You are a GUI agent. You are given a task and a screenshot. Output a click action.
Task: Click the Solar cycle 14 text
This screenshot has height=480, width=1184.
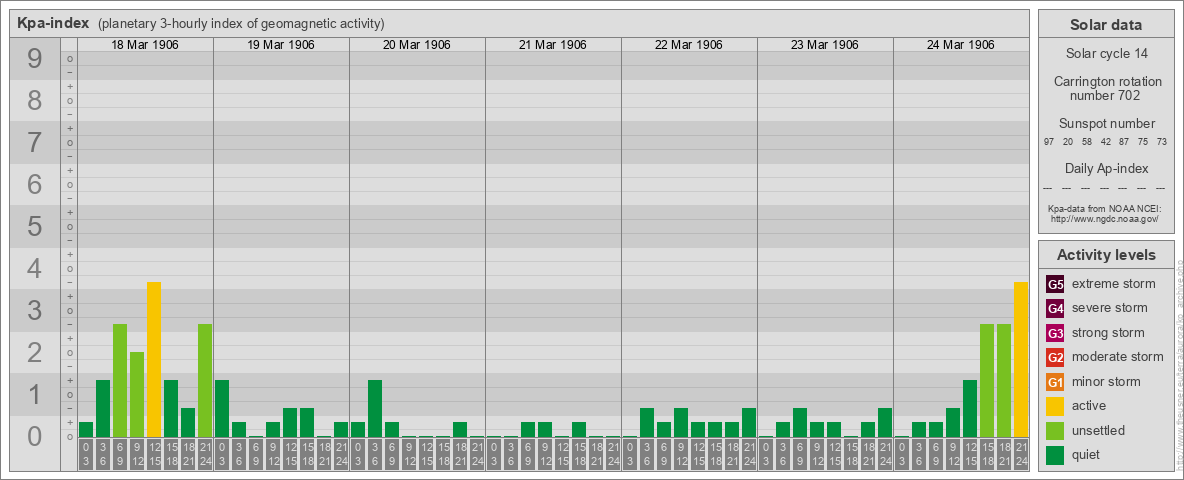pos(1105,54)
